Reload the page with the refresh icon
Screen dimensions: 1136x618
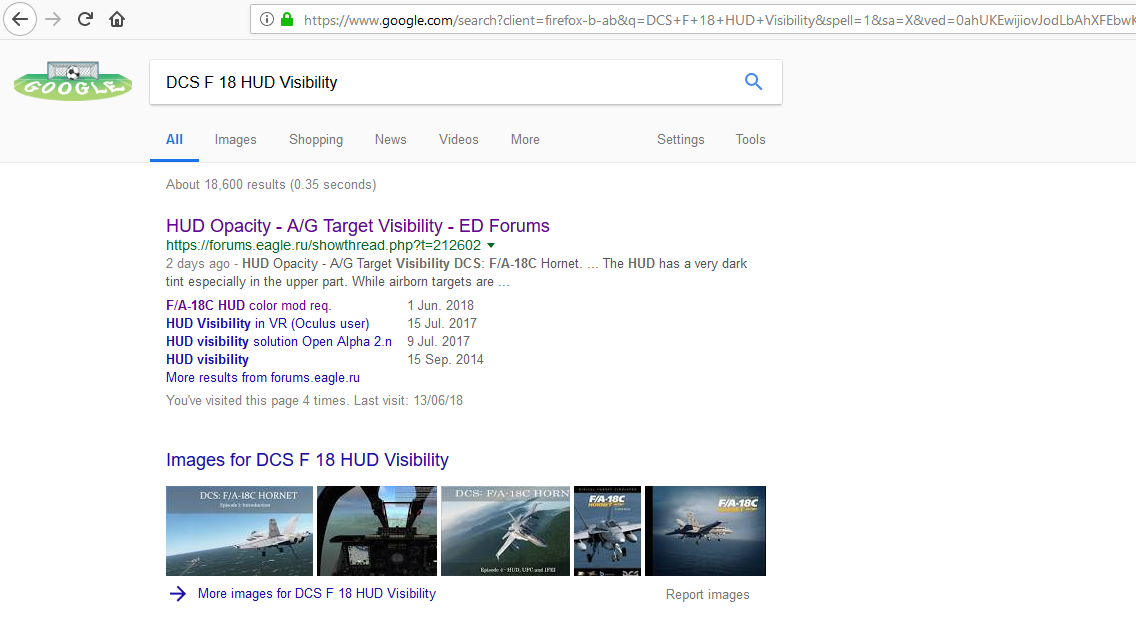tap(85, 19)
